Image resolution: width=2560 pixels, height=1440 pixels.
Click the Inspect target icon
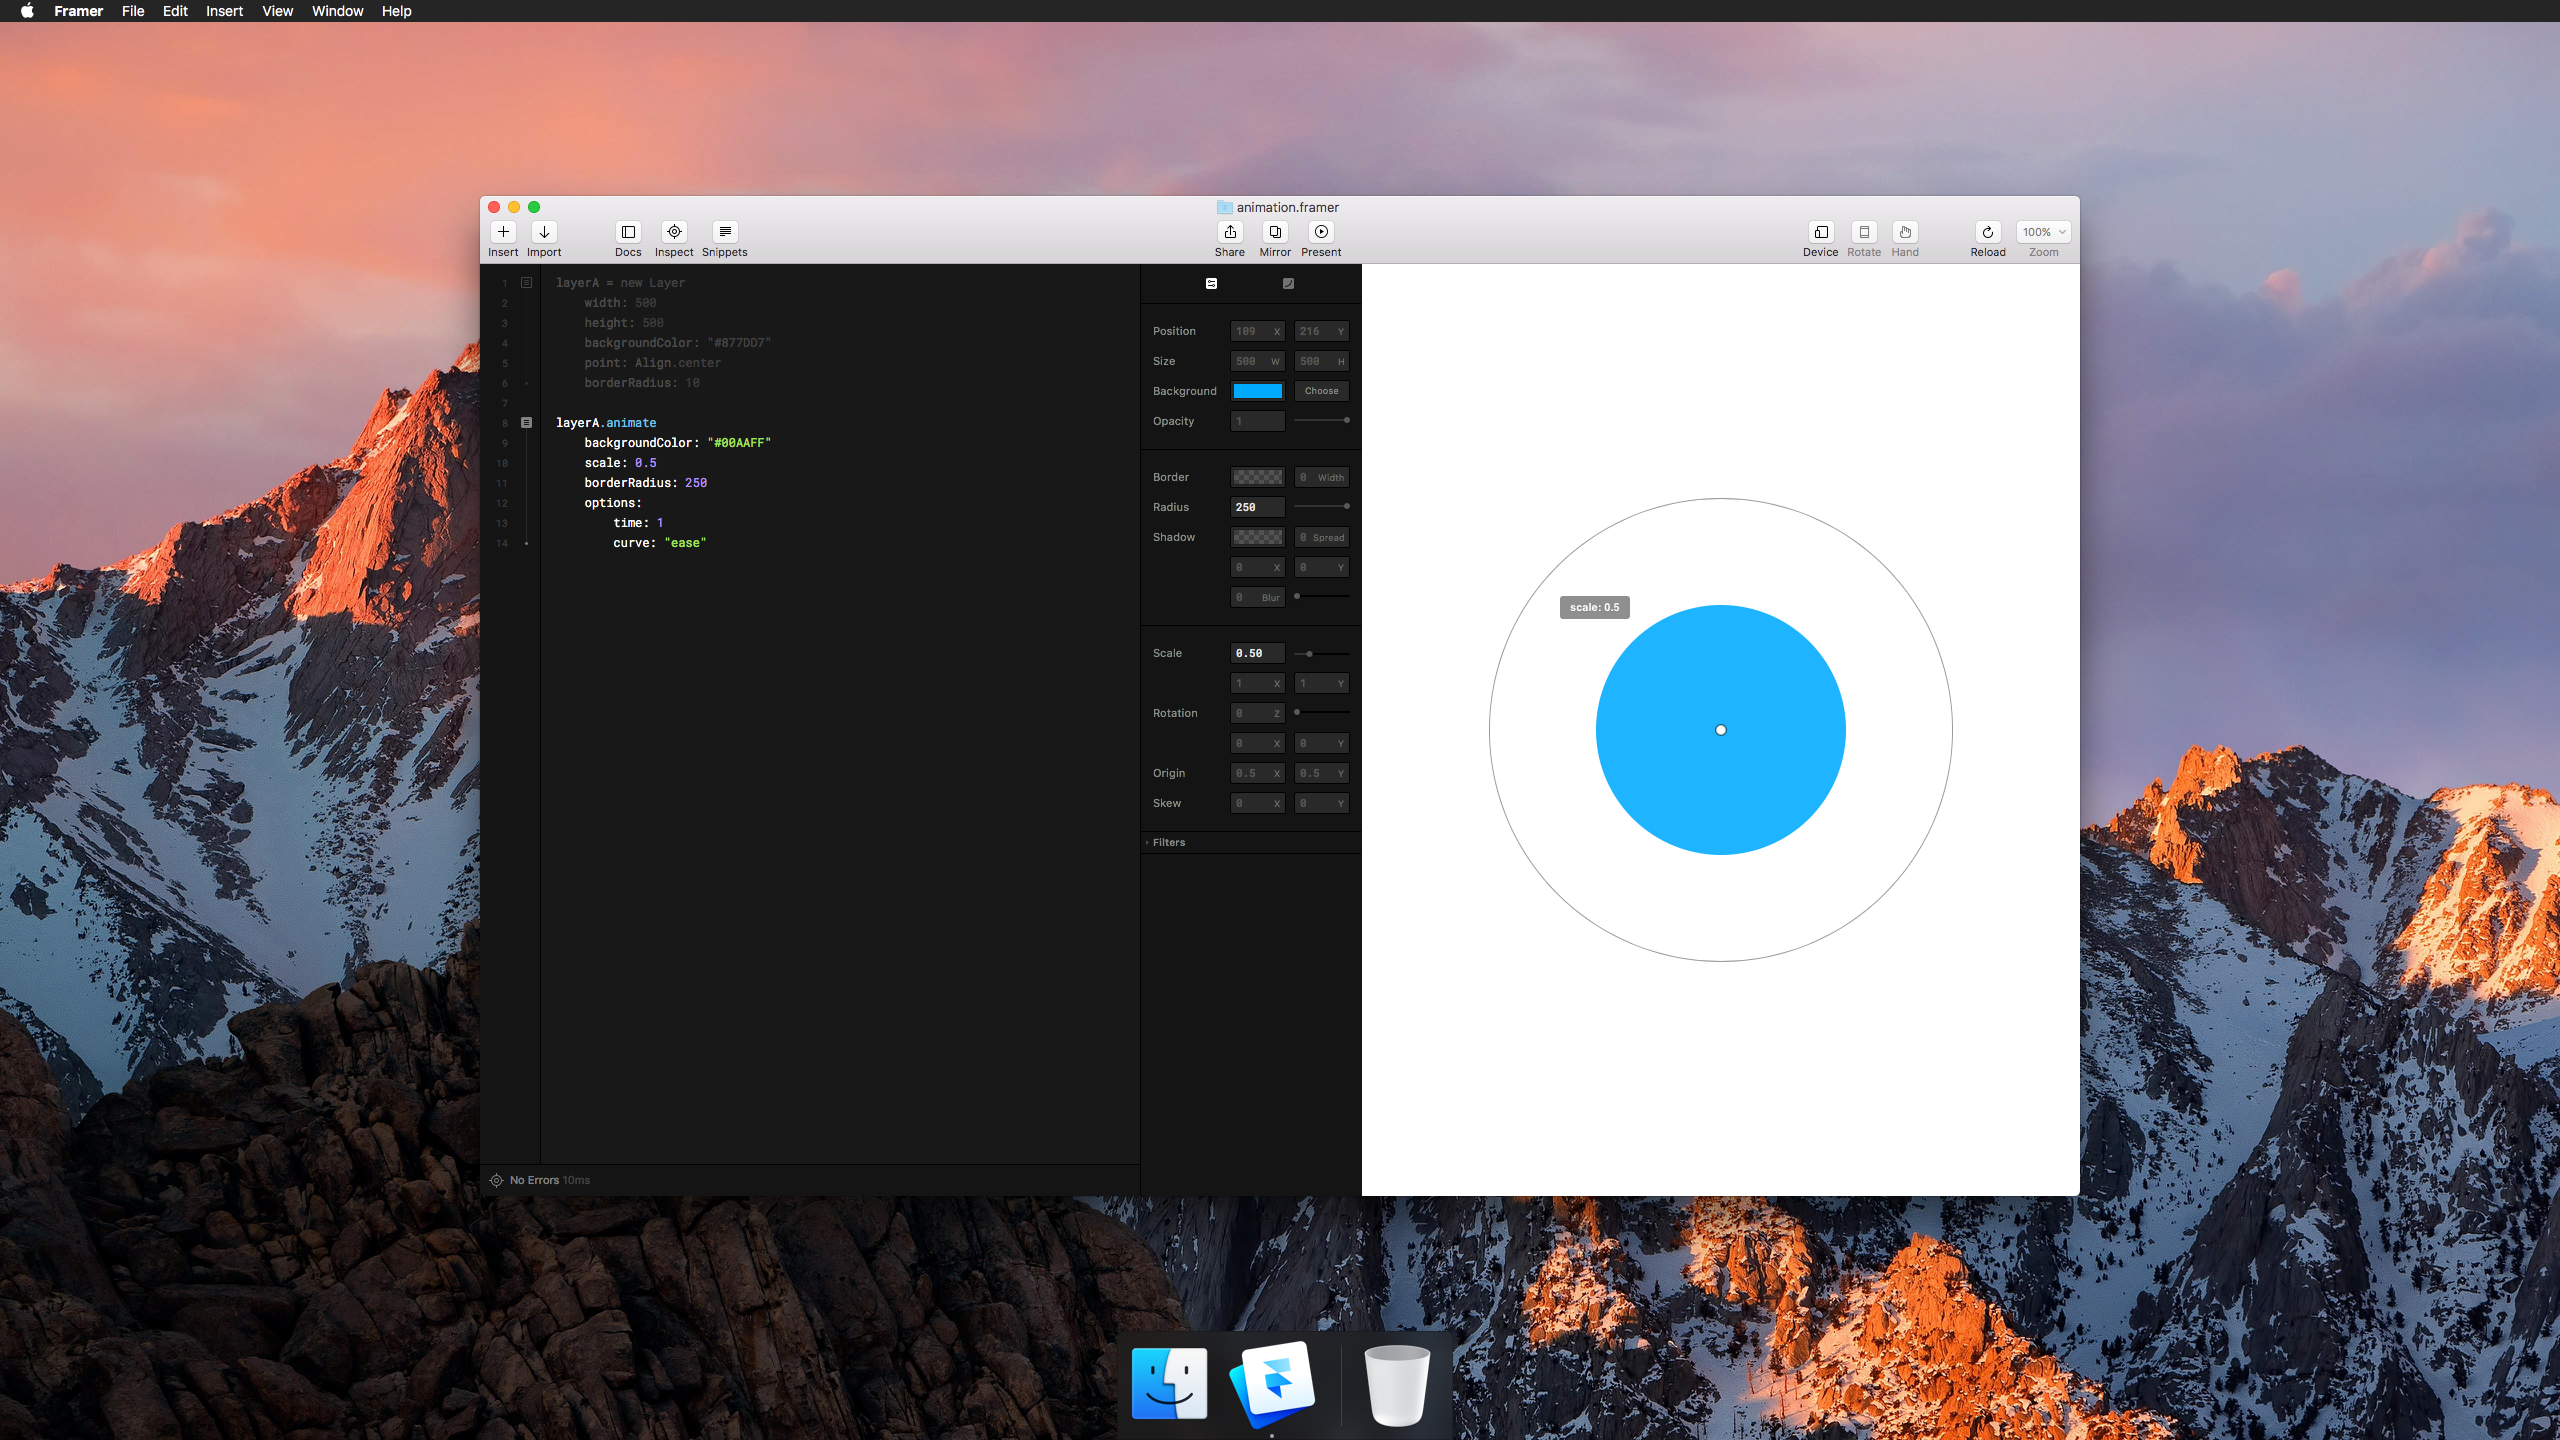[x=674, y=232]
